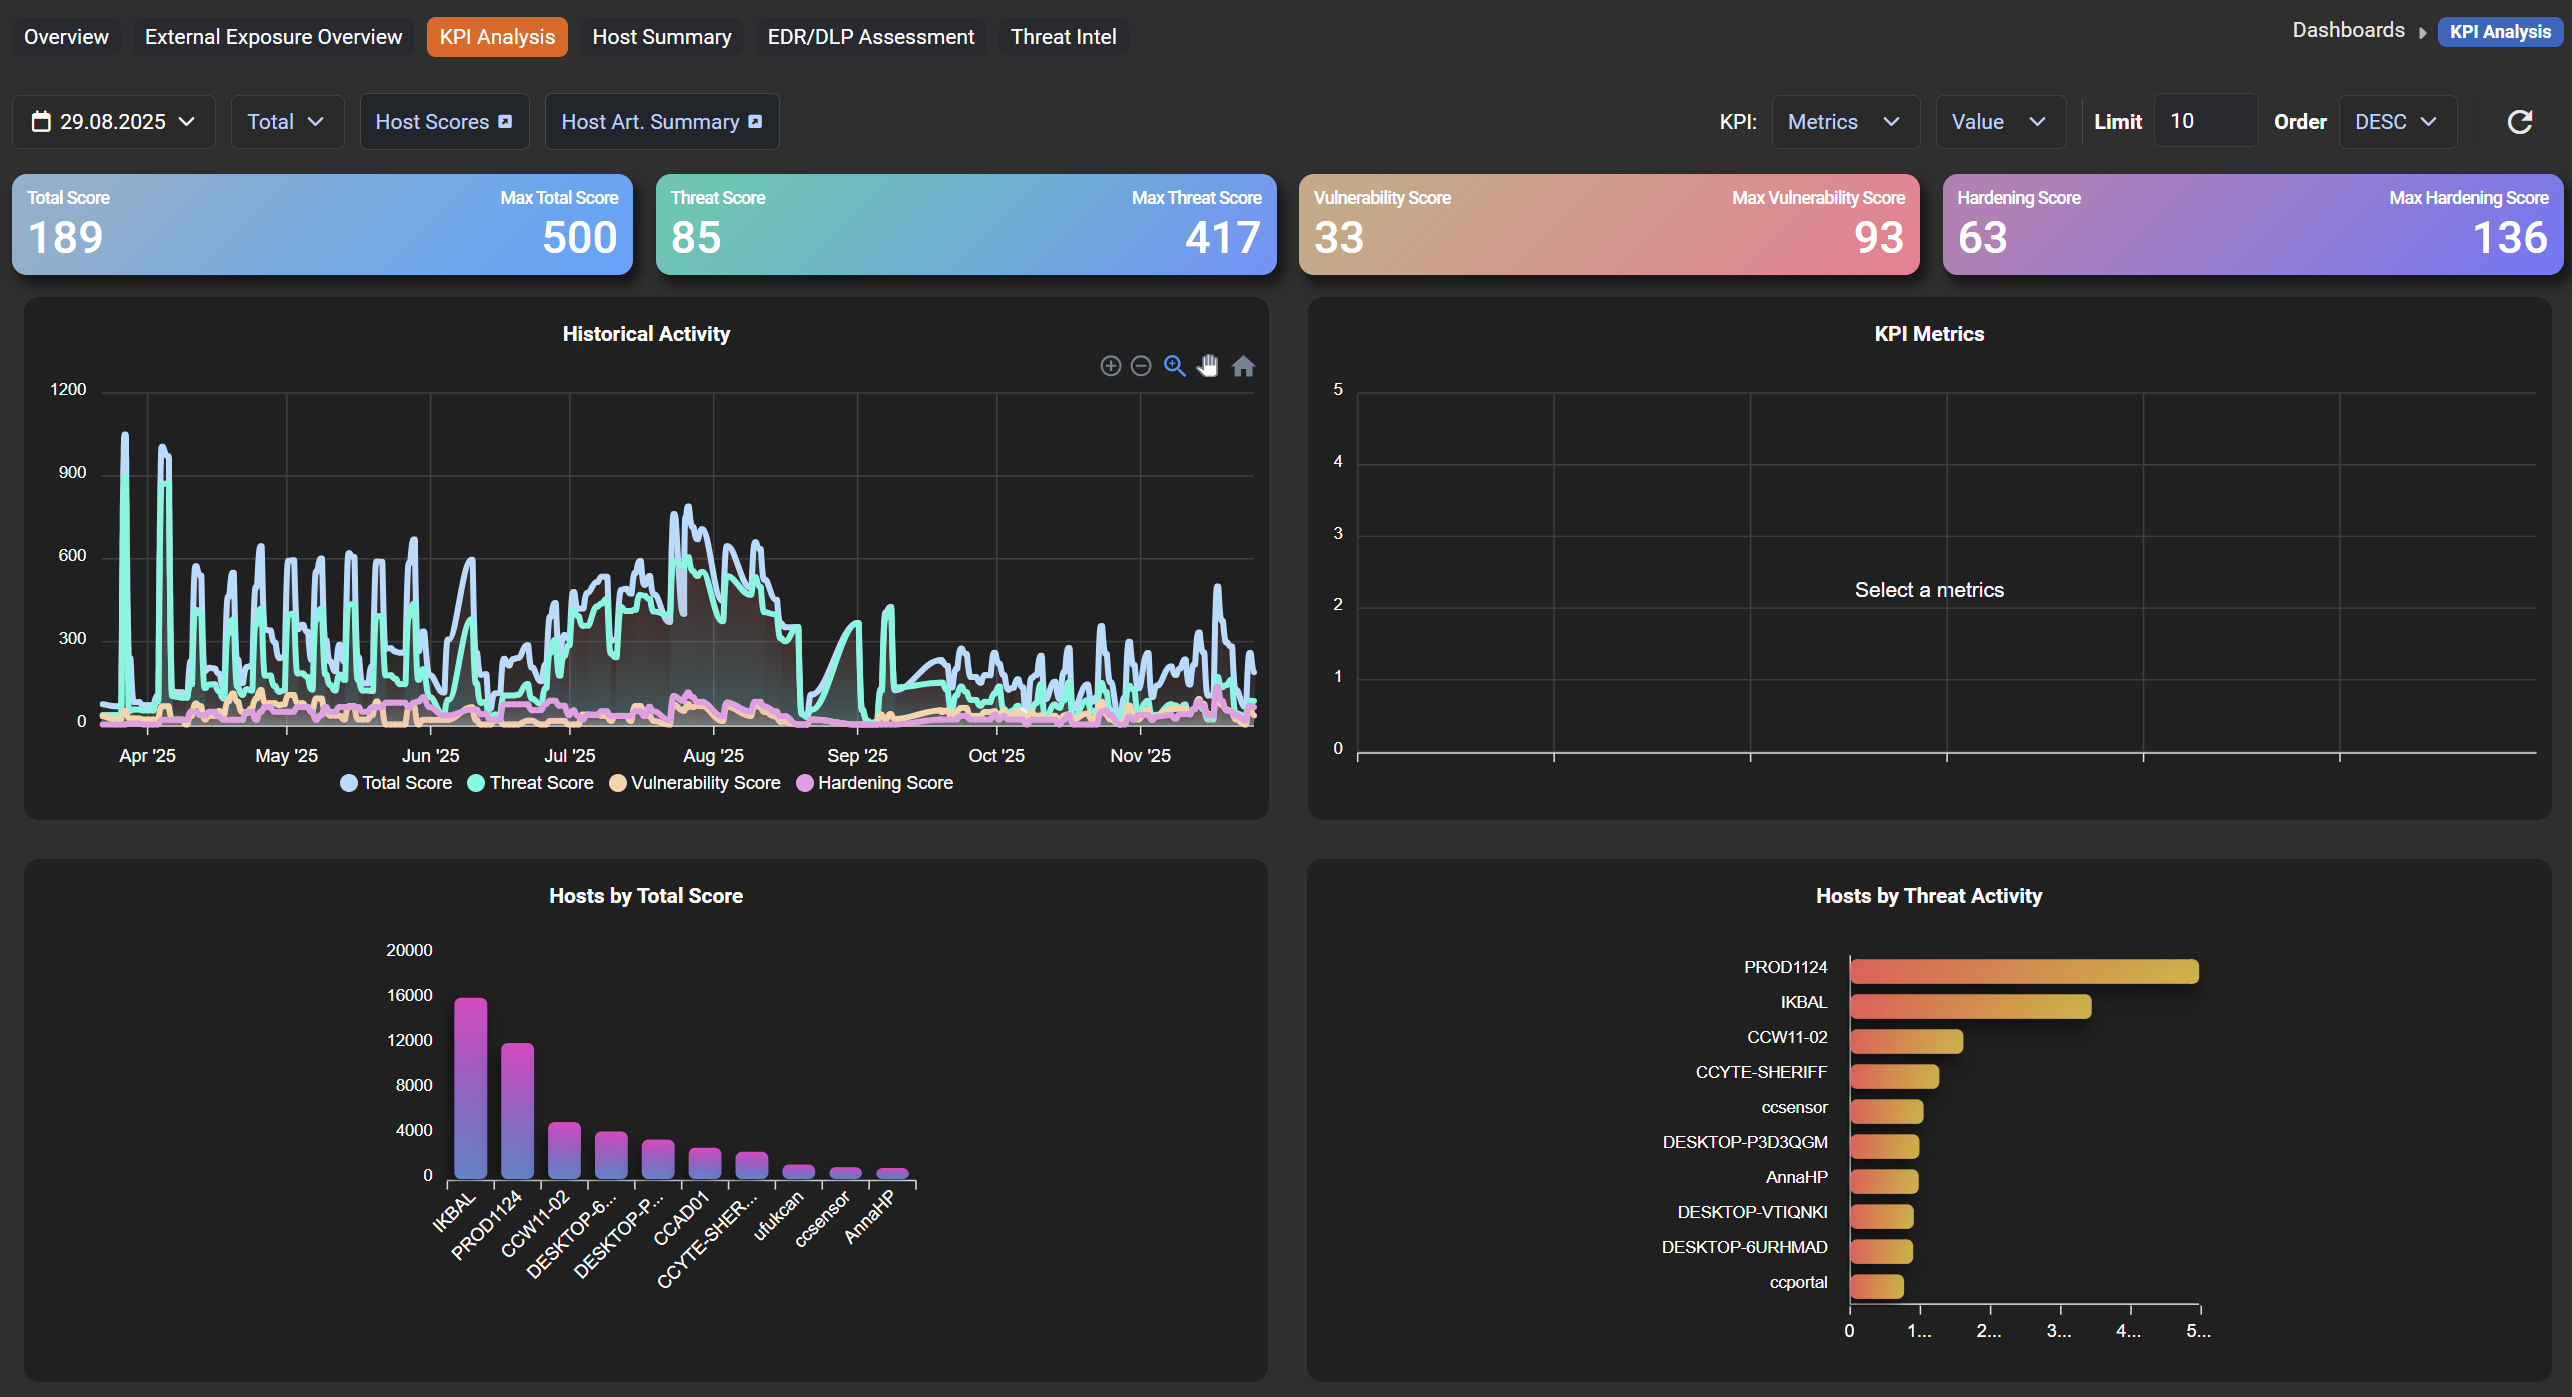Activate the chart panning hand tool

1208,366
